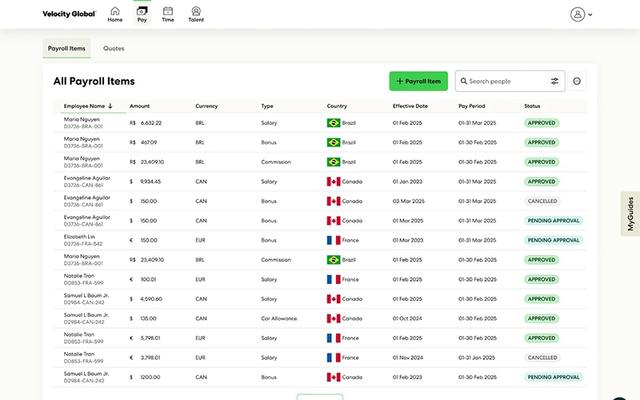
Task: Click EUR currency in Elizabeth Lin row
Action: (x=200, y=240)
